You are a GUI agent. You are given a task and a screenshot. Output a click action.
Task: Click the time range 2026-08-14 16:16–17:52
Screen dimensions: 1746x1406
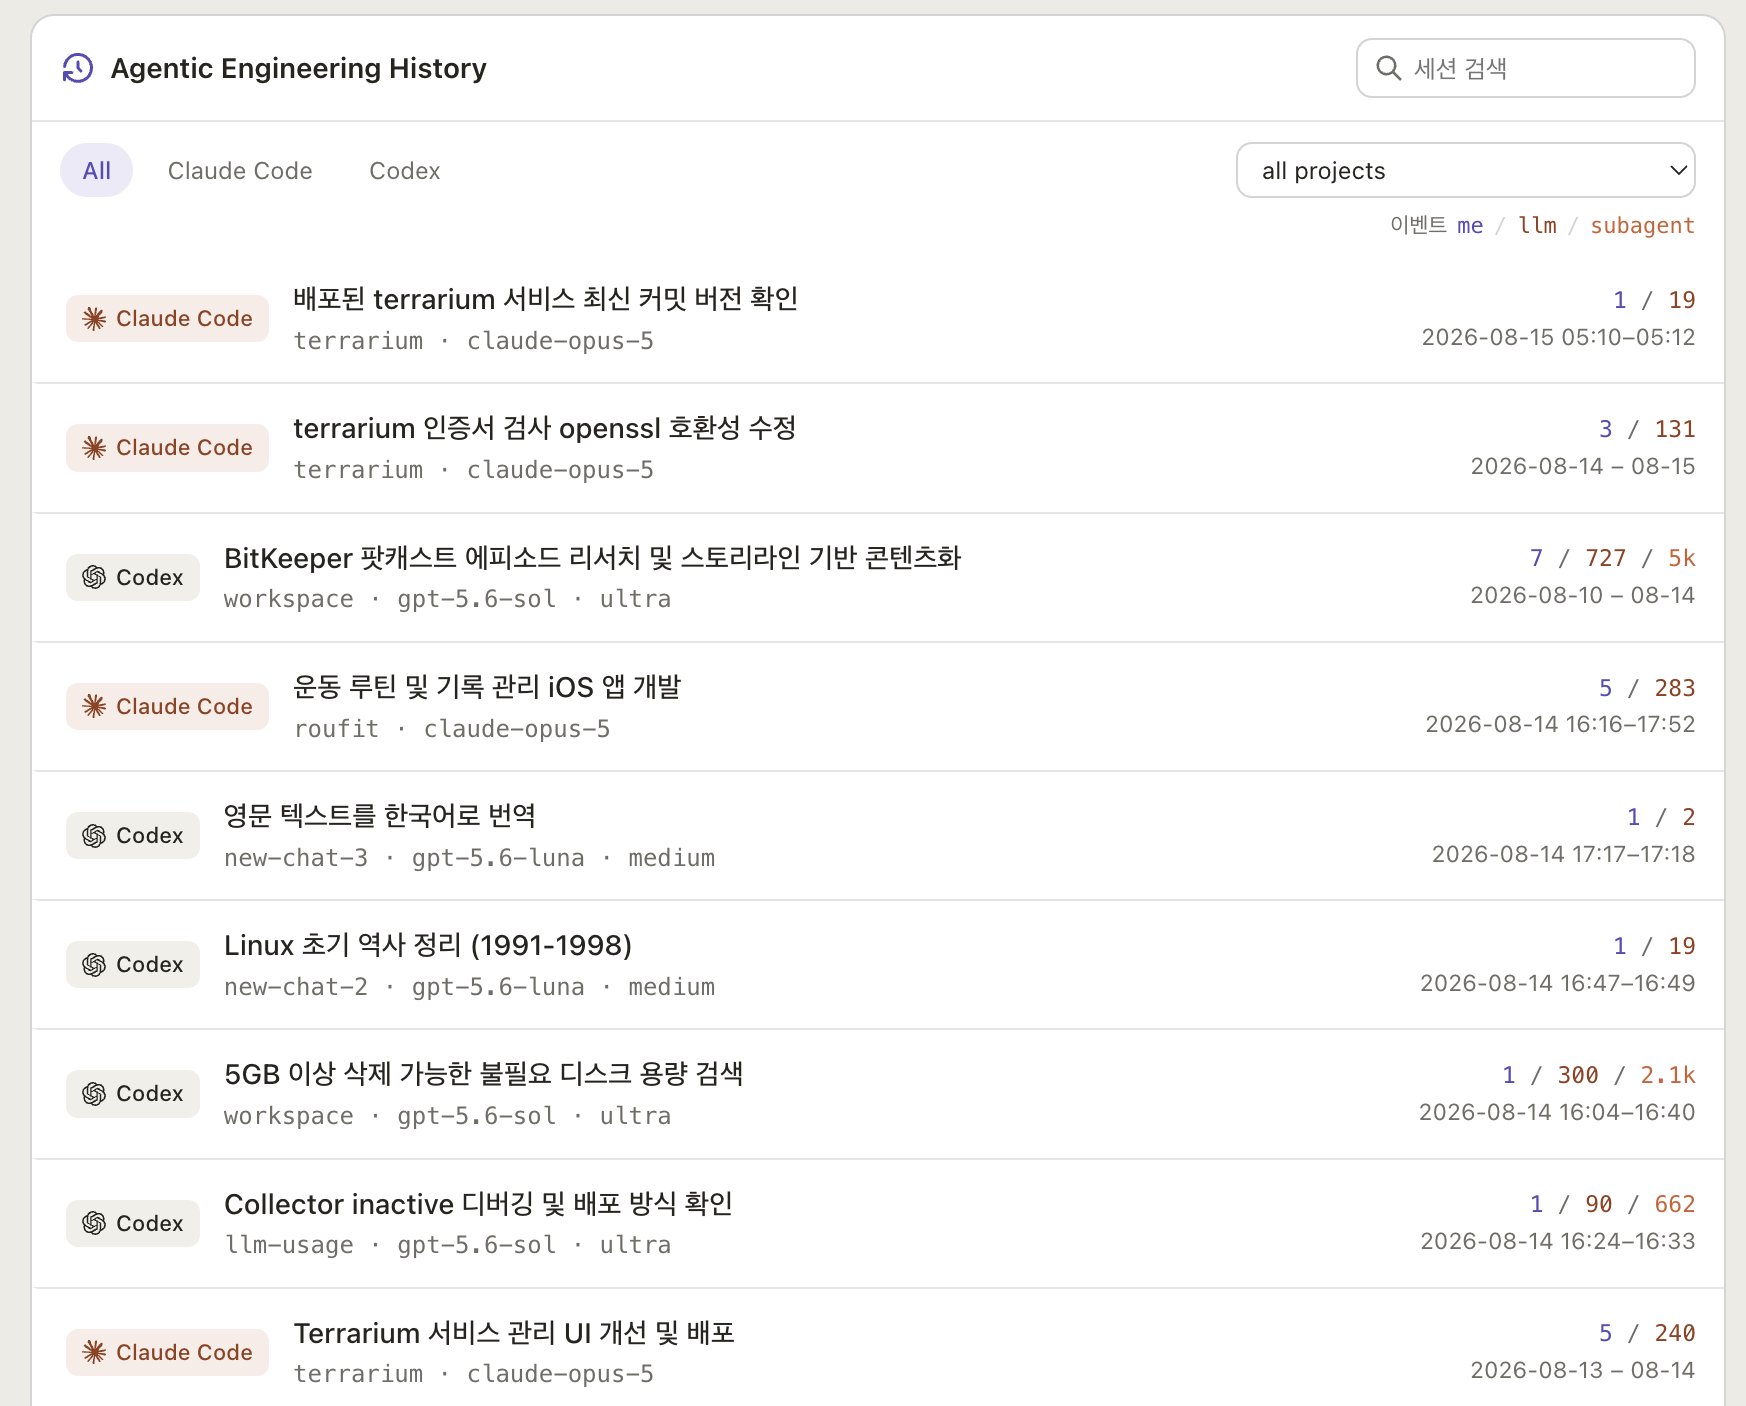[x=1560, y=724]
